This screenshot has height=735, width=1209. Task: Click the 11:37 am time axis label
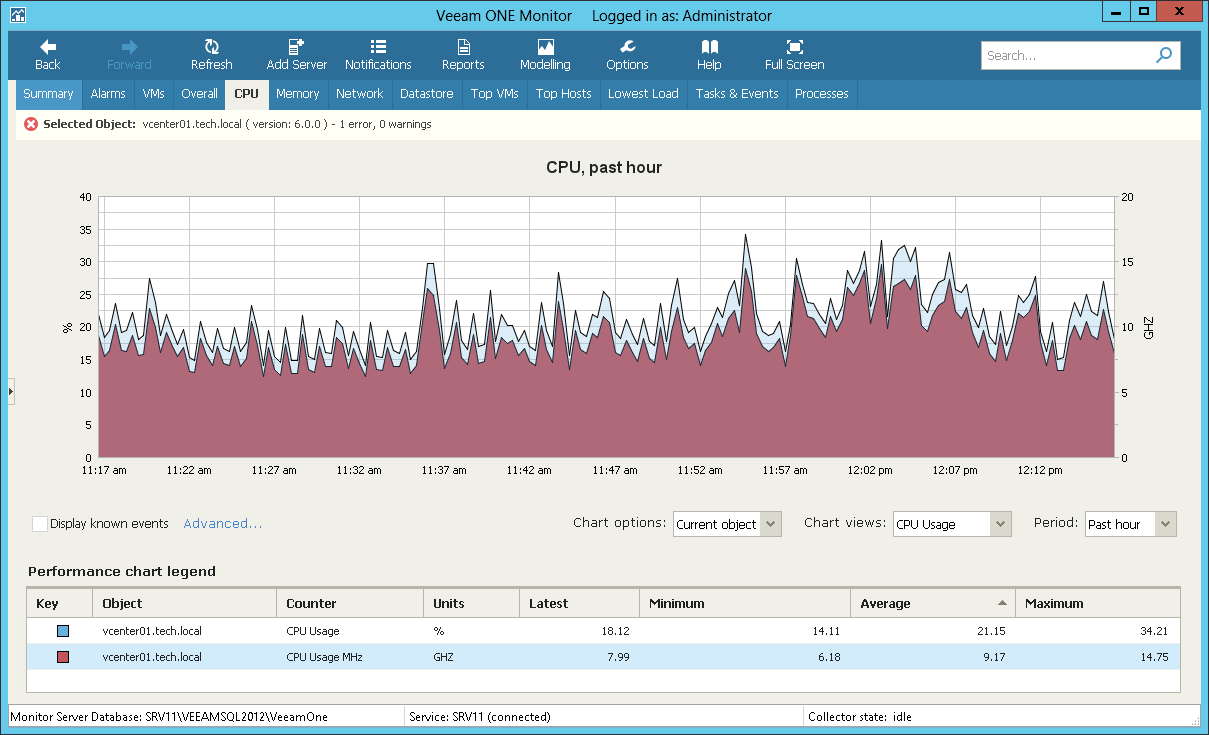[444, 470]
